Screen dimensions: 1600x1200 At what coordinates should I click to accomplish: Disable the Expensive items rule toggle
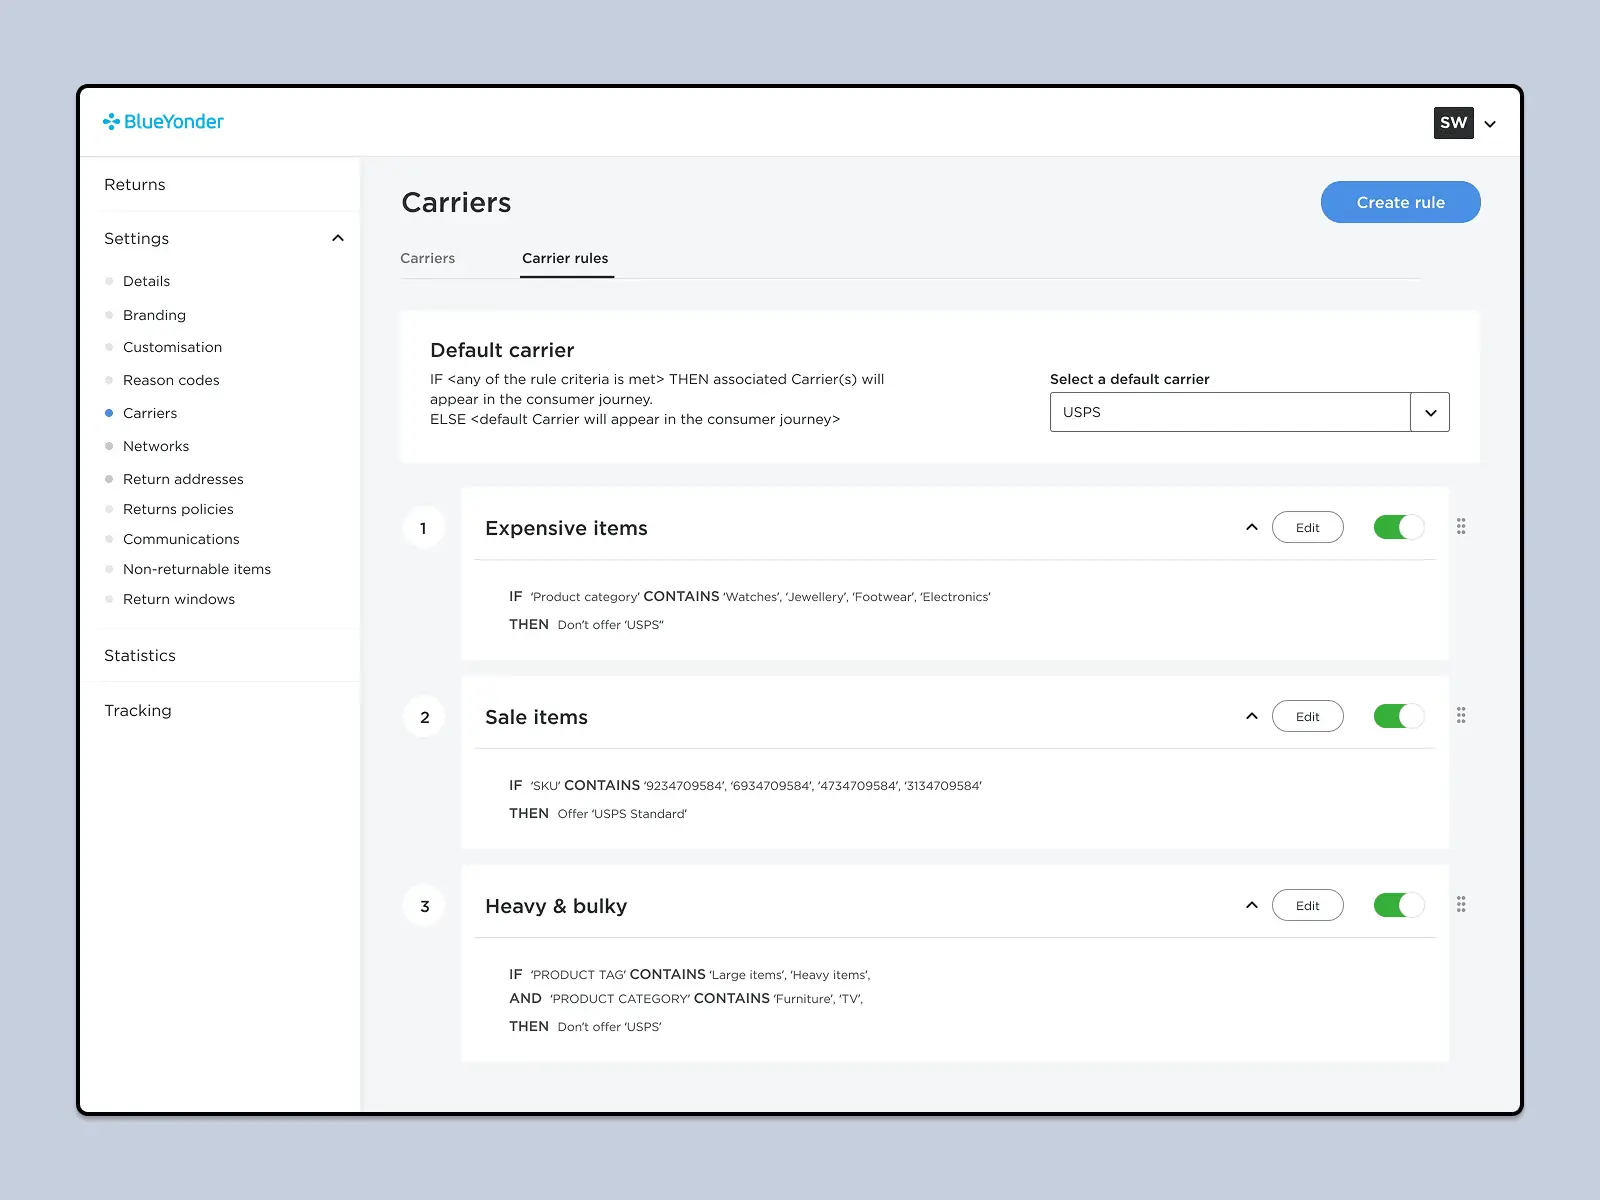pyautogui.click(x=1399, y=527)
